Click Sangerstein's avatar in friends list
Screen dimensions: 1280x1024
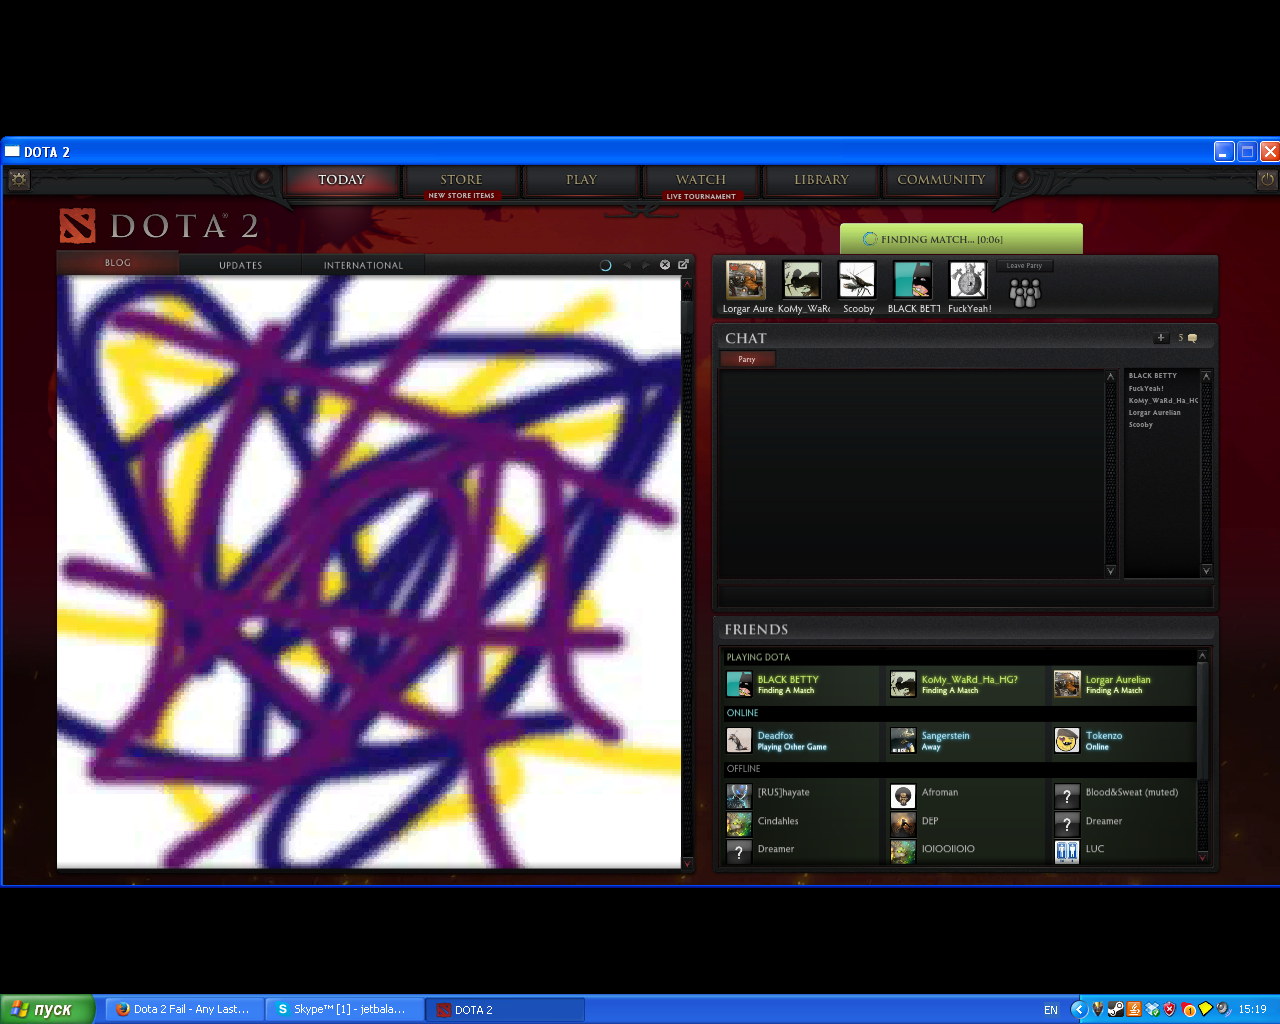tap(903, 740)
